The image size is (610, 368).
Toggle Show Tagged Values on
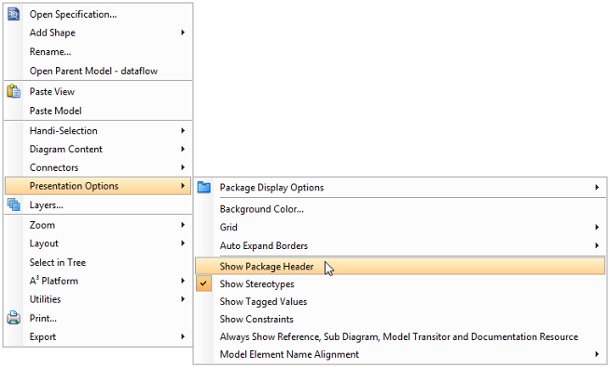click(x=400, y=301)
